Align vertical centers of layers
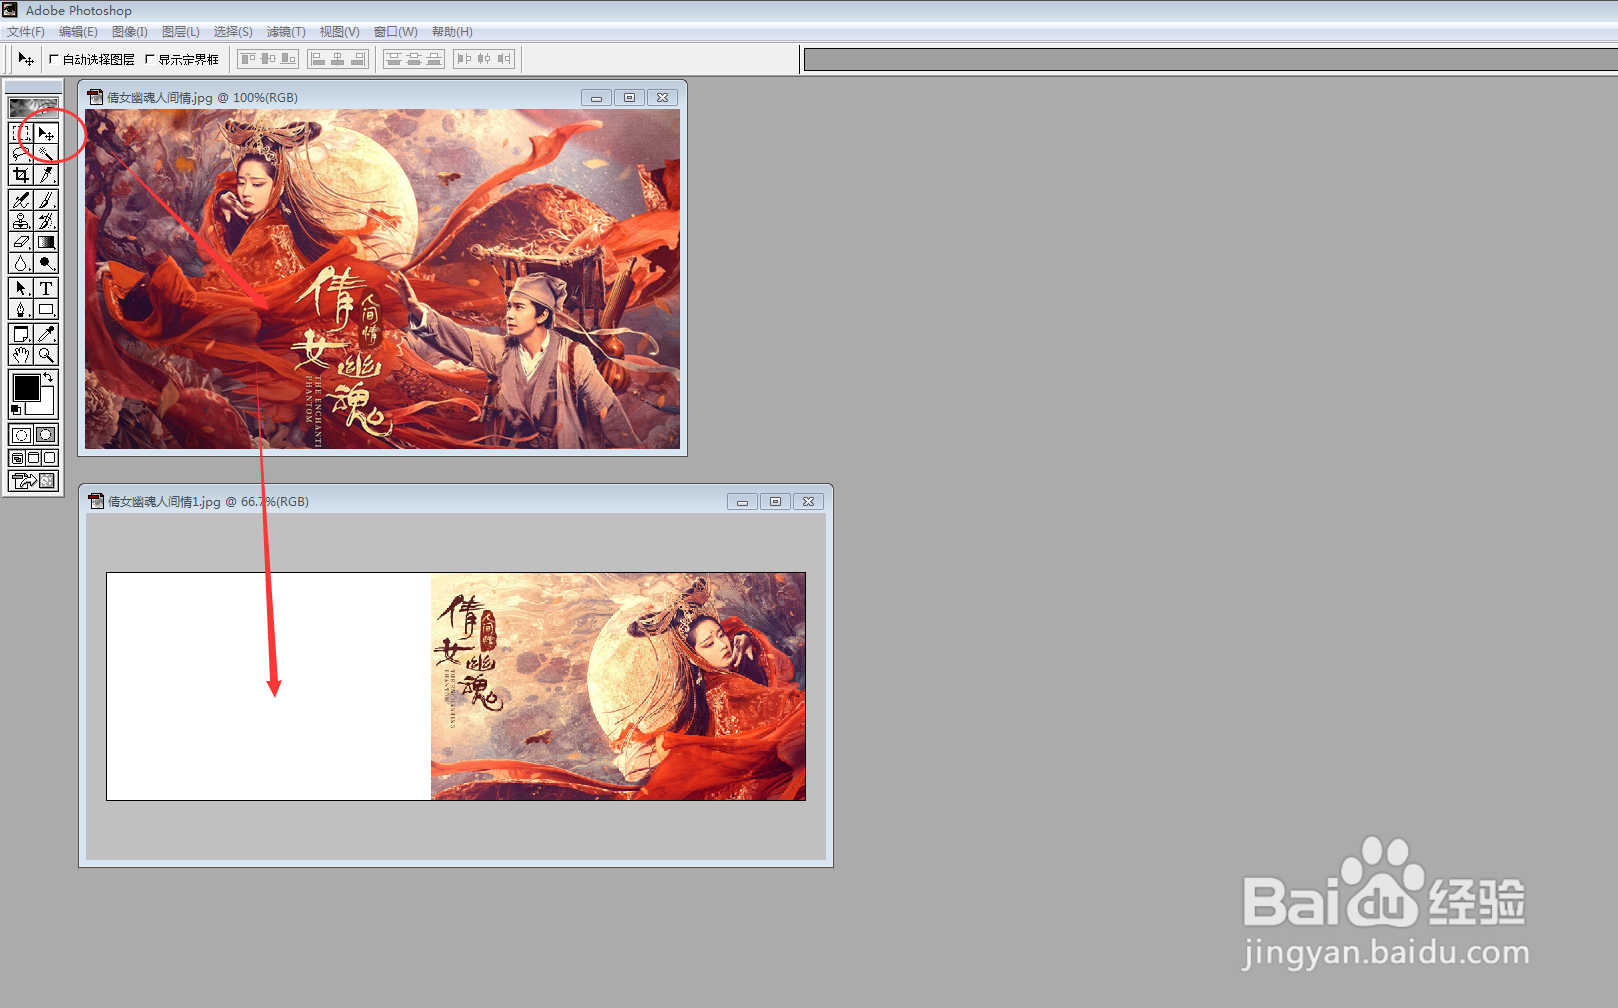This screenshot has height=1008, width=1618. click(268, 59)
